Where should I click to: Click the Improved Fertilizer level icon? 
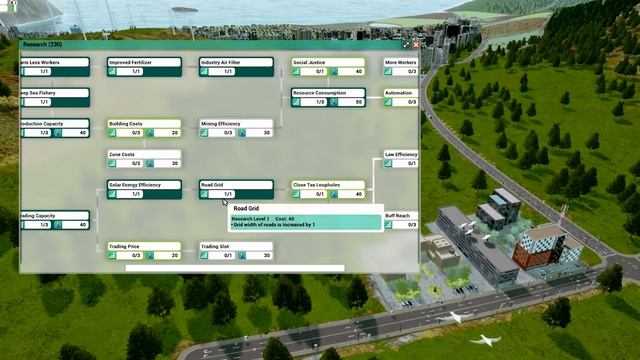tap(112, 71)
